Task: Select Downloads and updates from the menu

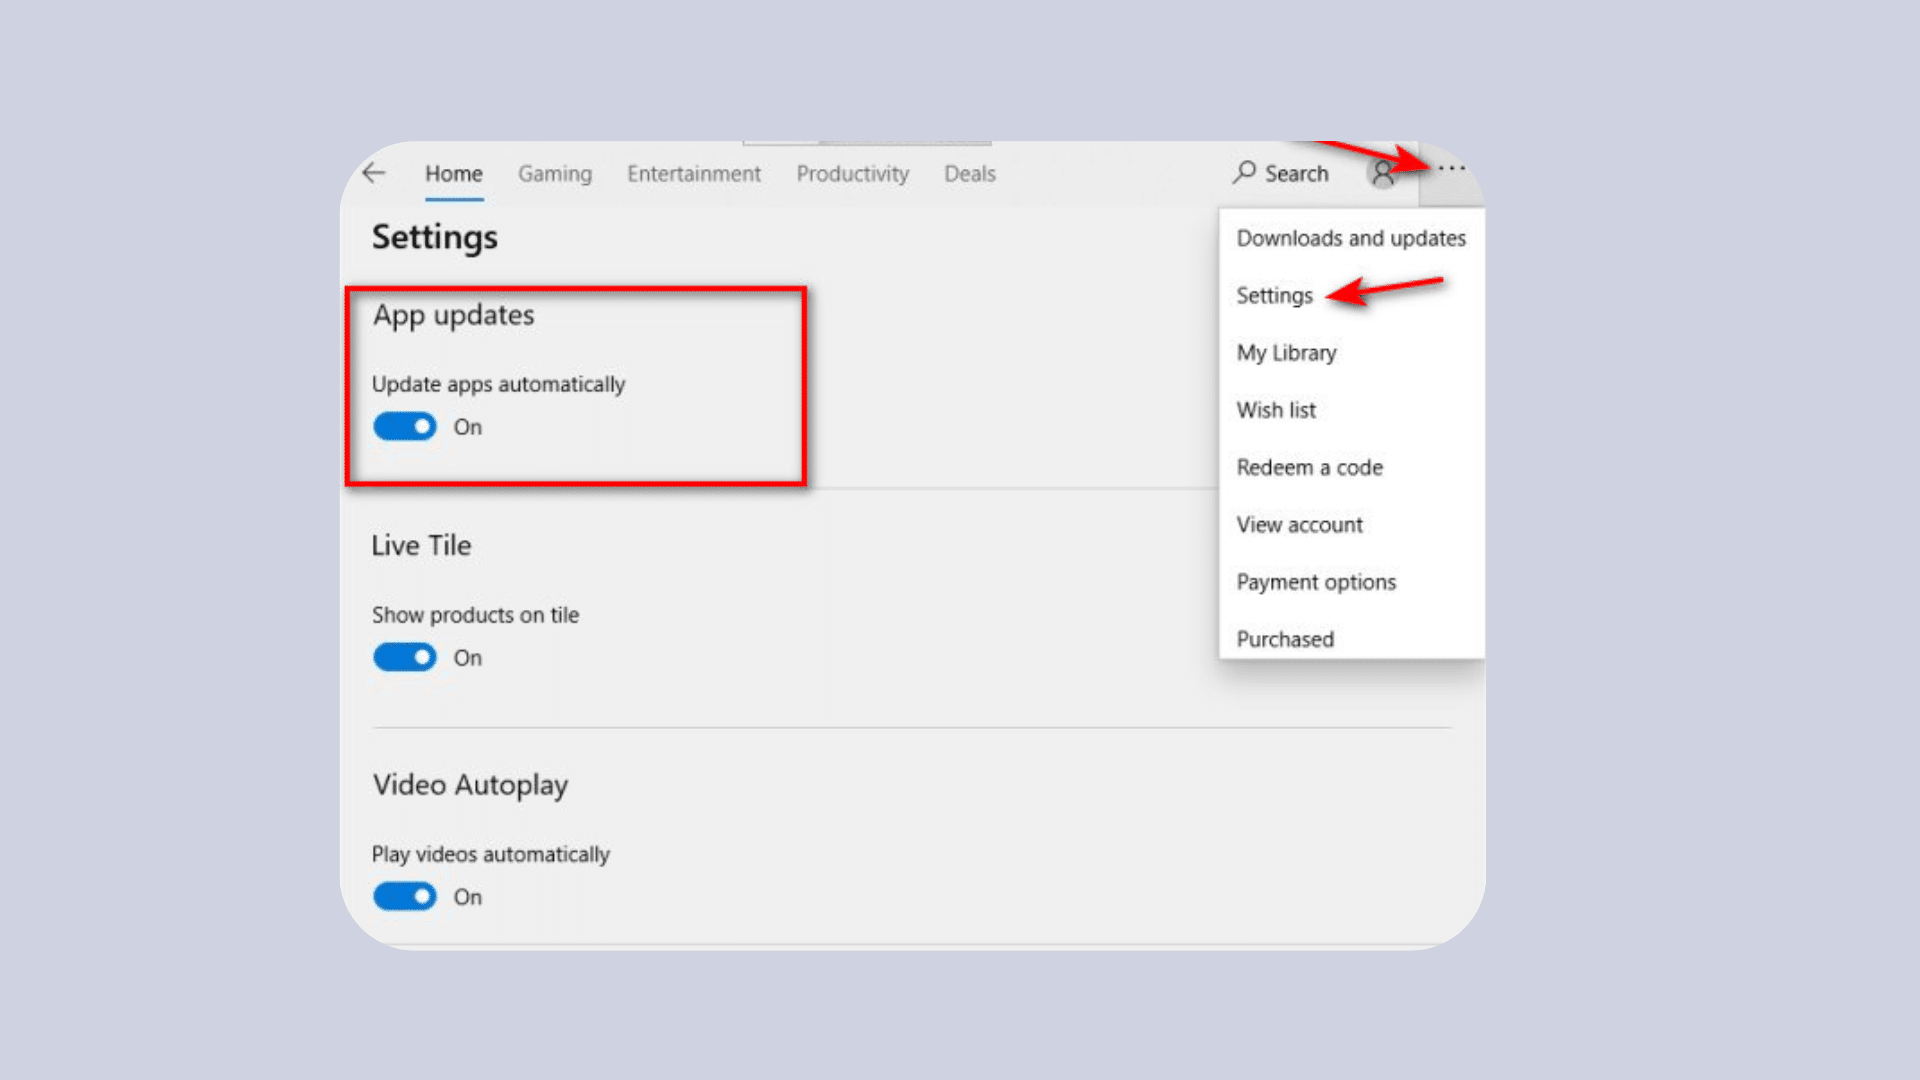Action: [x=1350, y=238]
